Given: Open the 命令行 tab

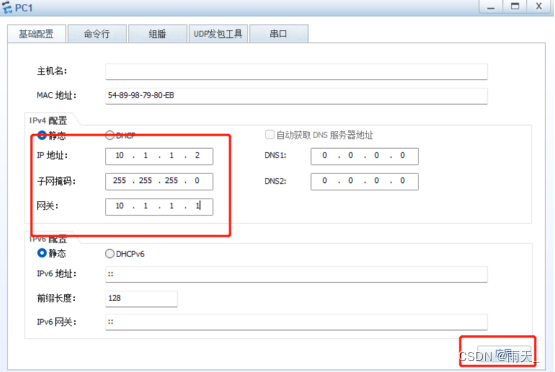Looking at the screenshot, I should click(x=97, y=34).
